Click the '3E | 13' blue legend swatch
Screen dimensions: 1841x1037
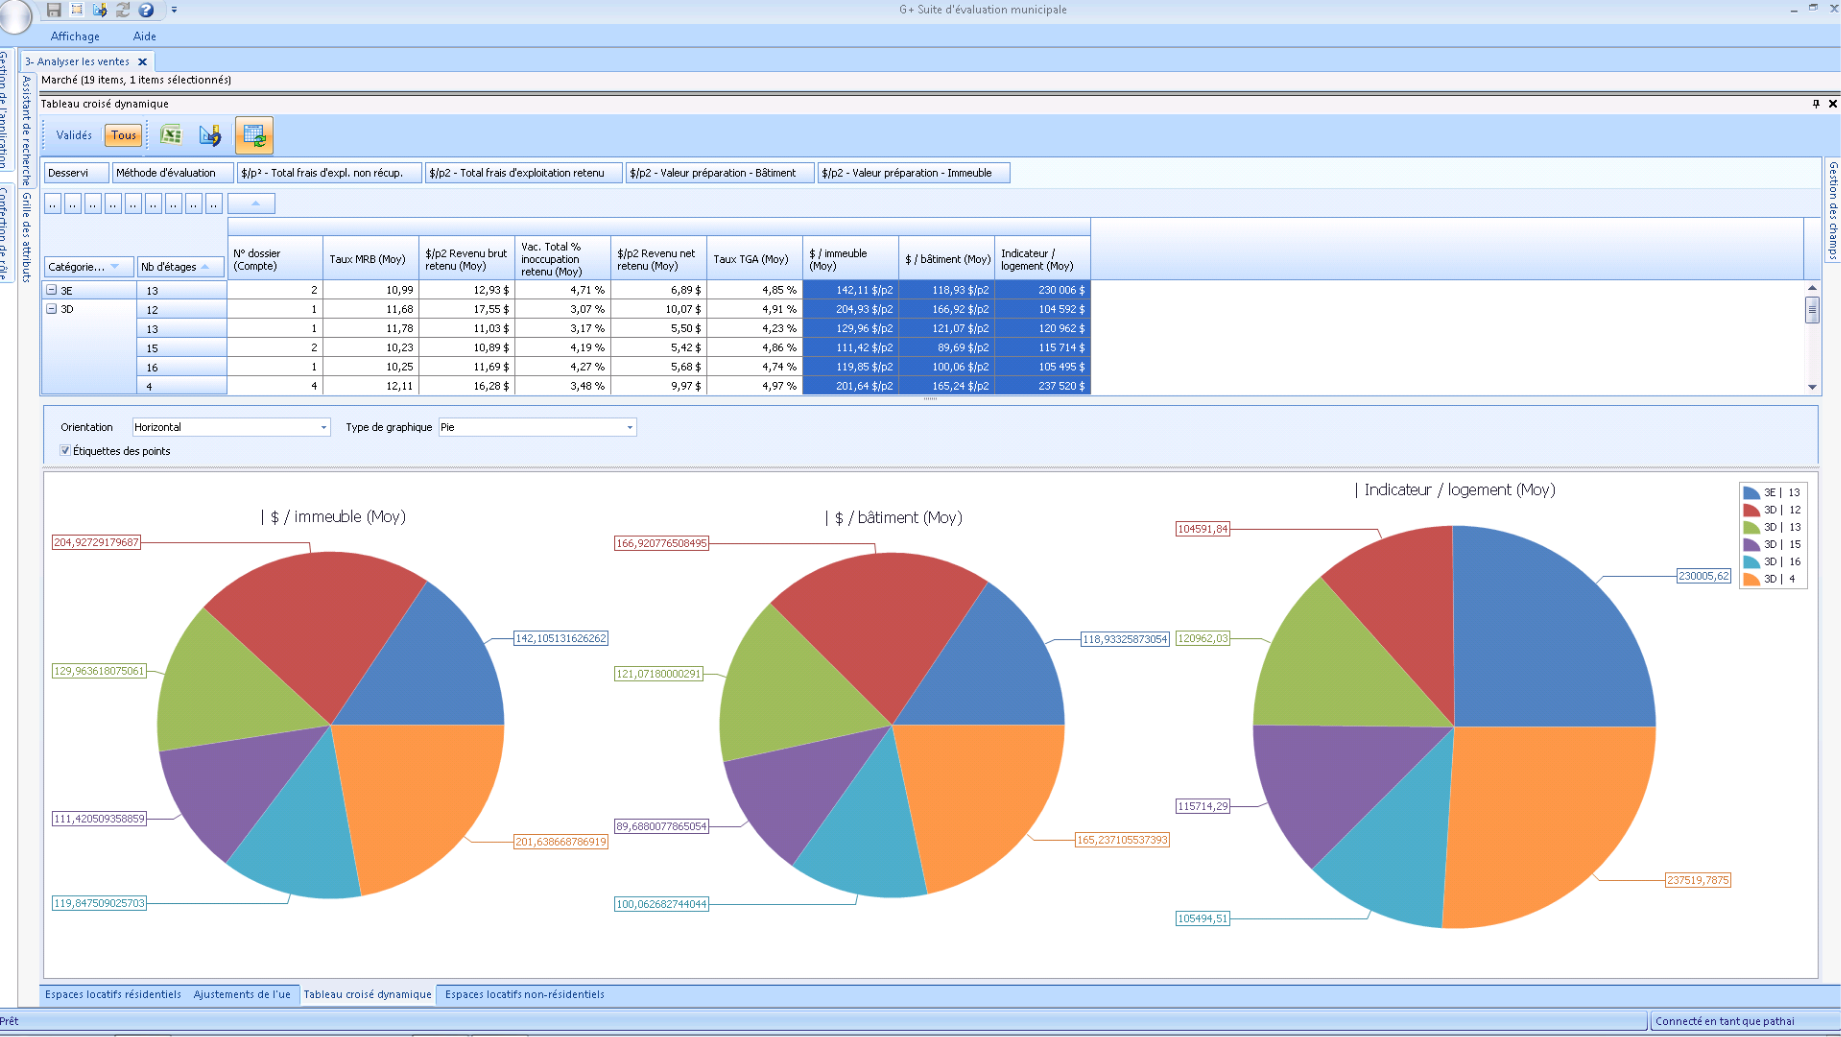(1751, 493)
